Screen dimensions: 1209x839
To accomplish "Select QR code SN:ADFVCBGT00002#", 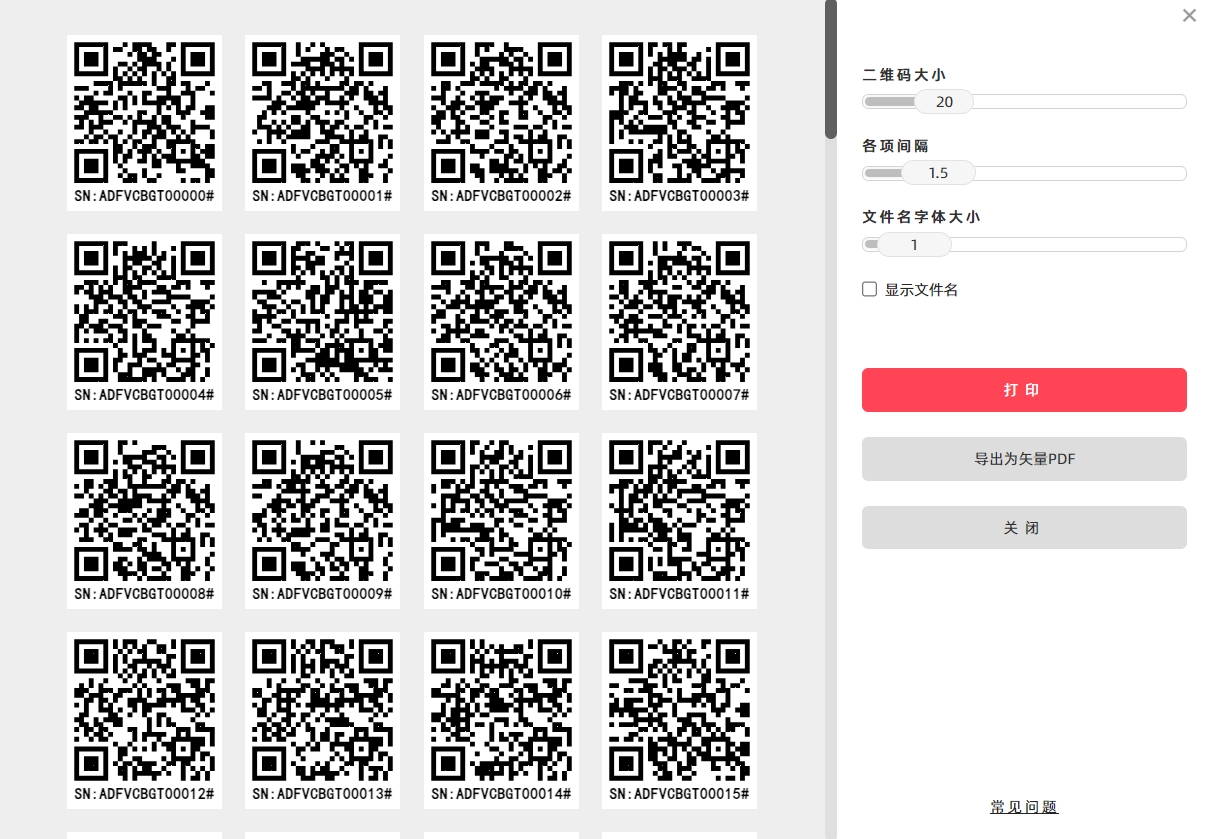I will tap(501, 123).
